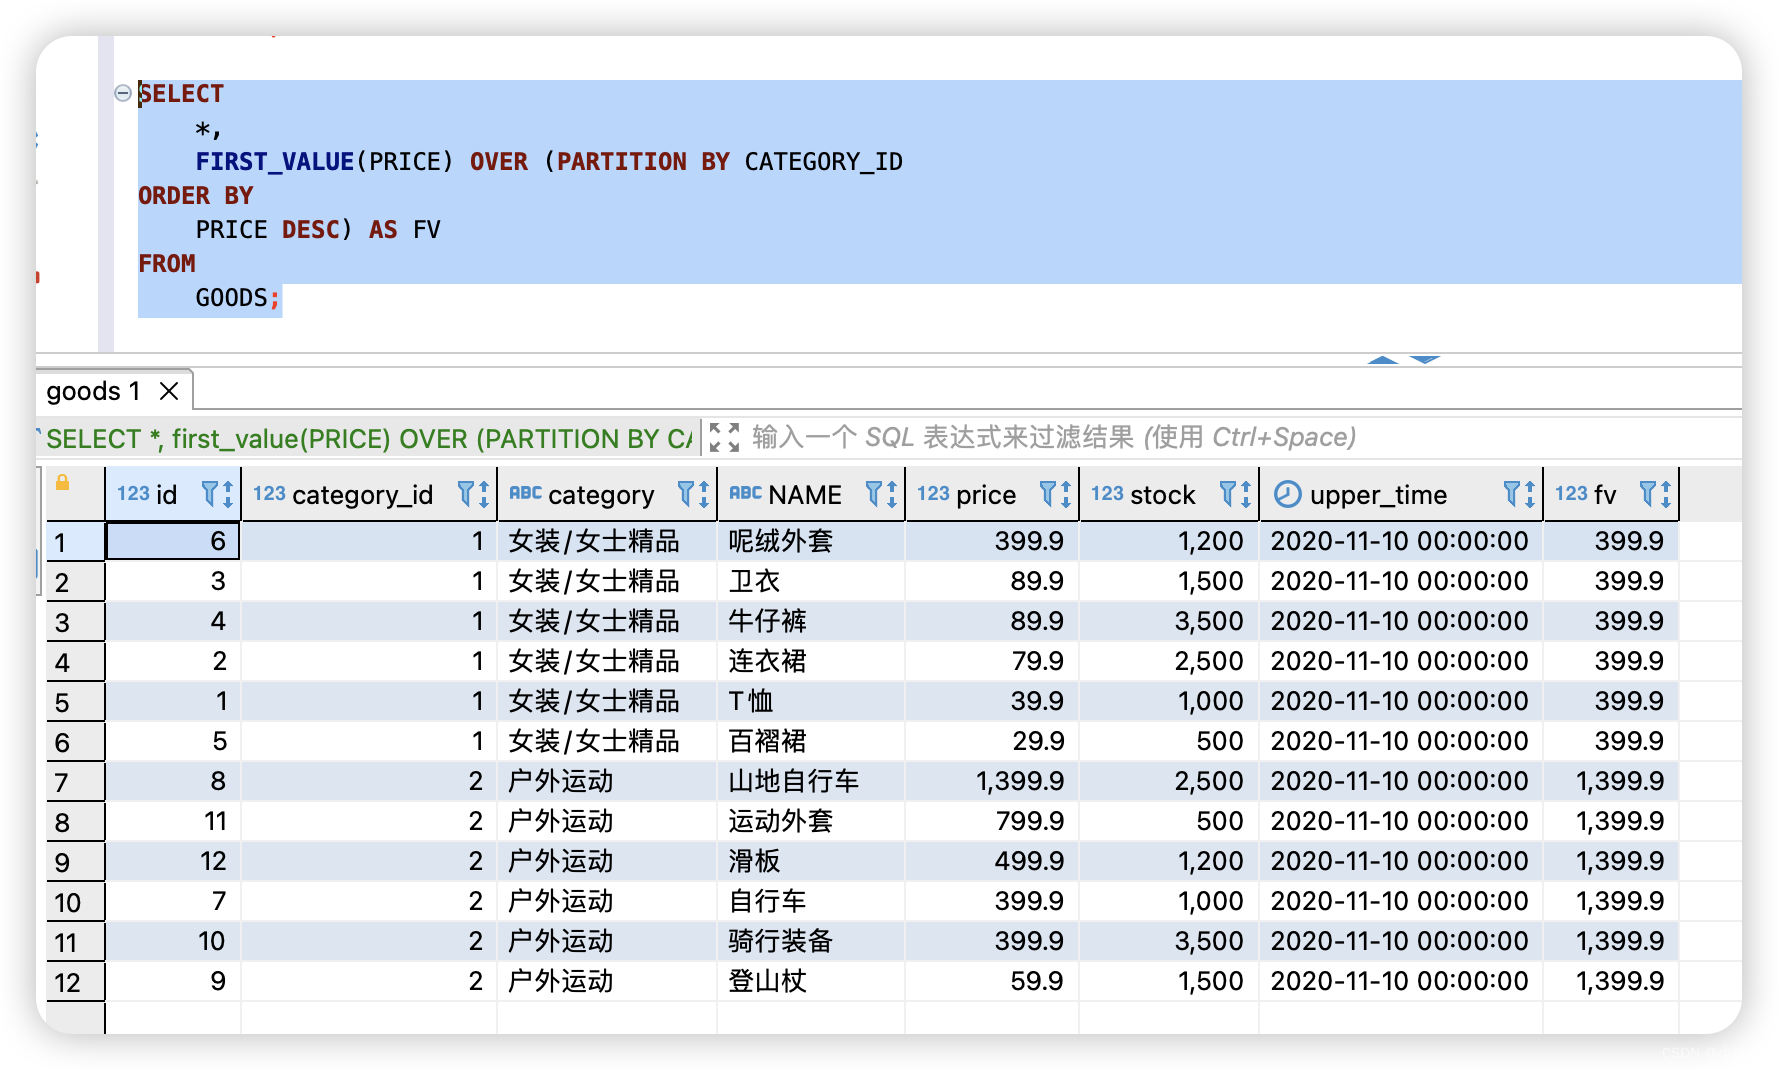Click the NAME cell T恤
Image resolution: width=1778 pixels, height=1070 pixels.
(x=811, y=701)
